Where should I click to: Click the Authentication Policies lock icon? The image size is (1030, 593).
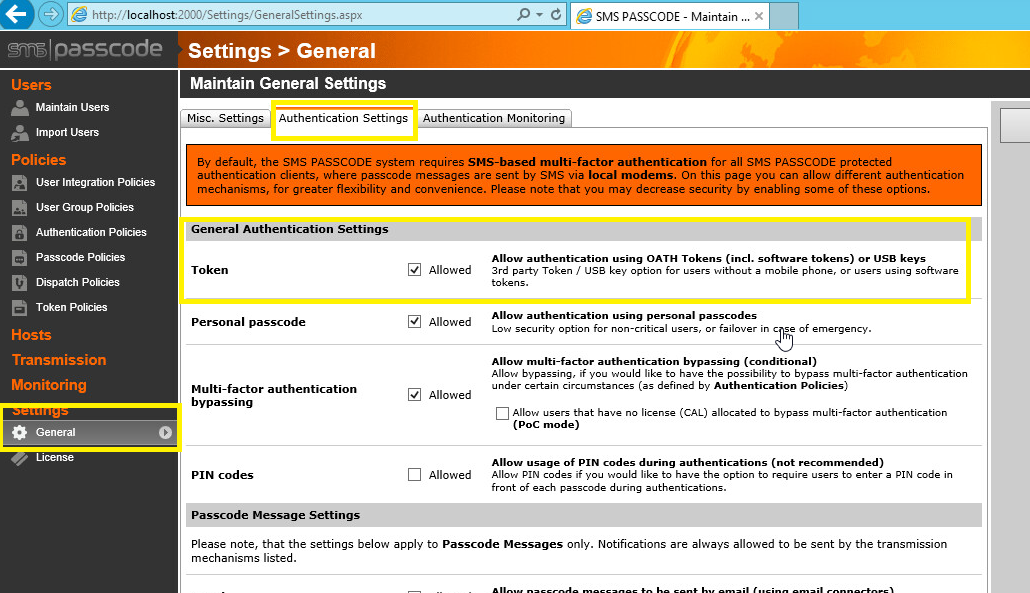[x=20, y=232]
